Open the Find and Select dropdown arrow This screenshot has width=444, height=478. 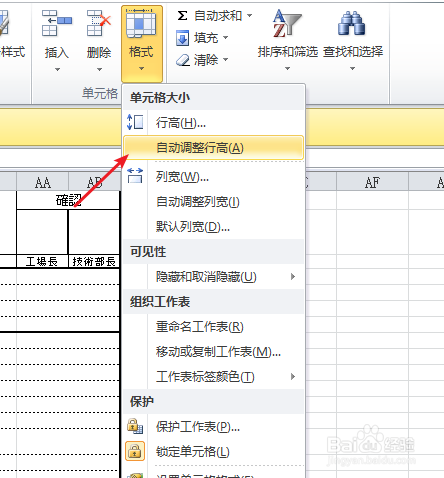coord(352,69)
